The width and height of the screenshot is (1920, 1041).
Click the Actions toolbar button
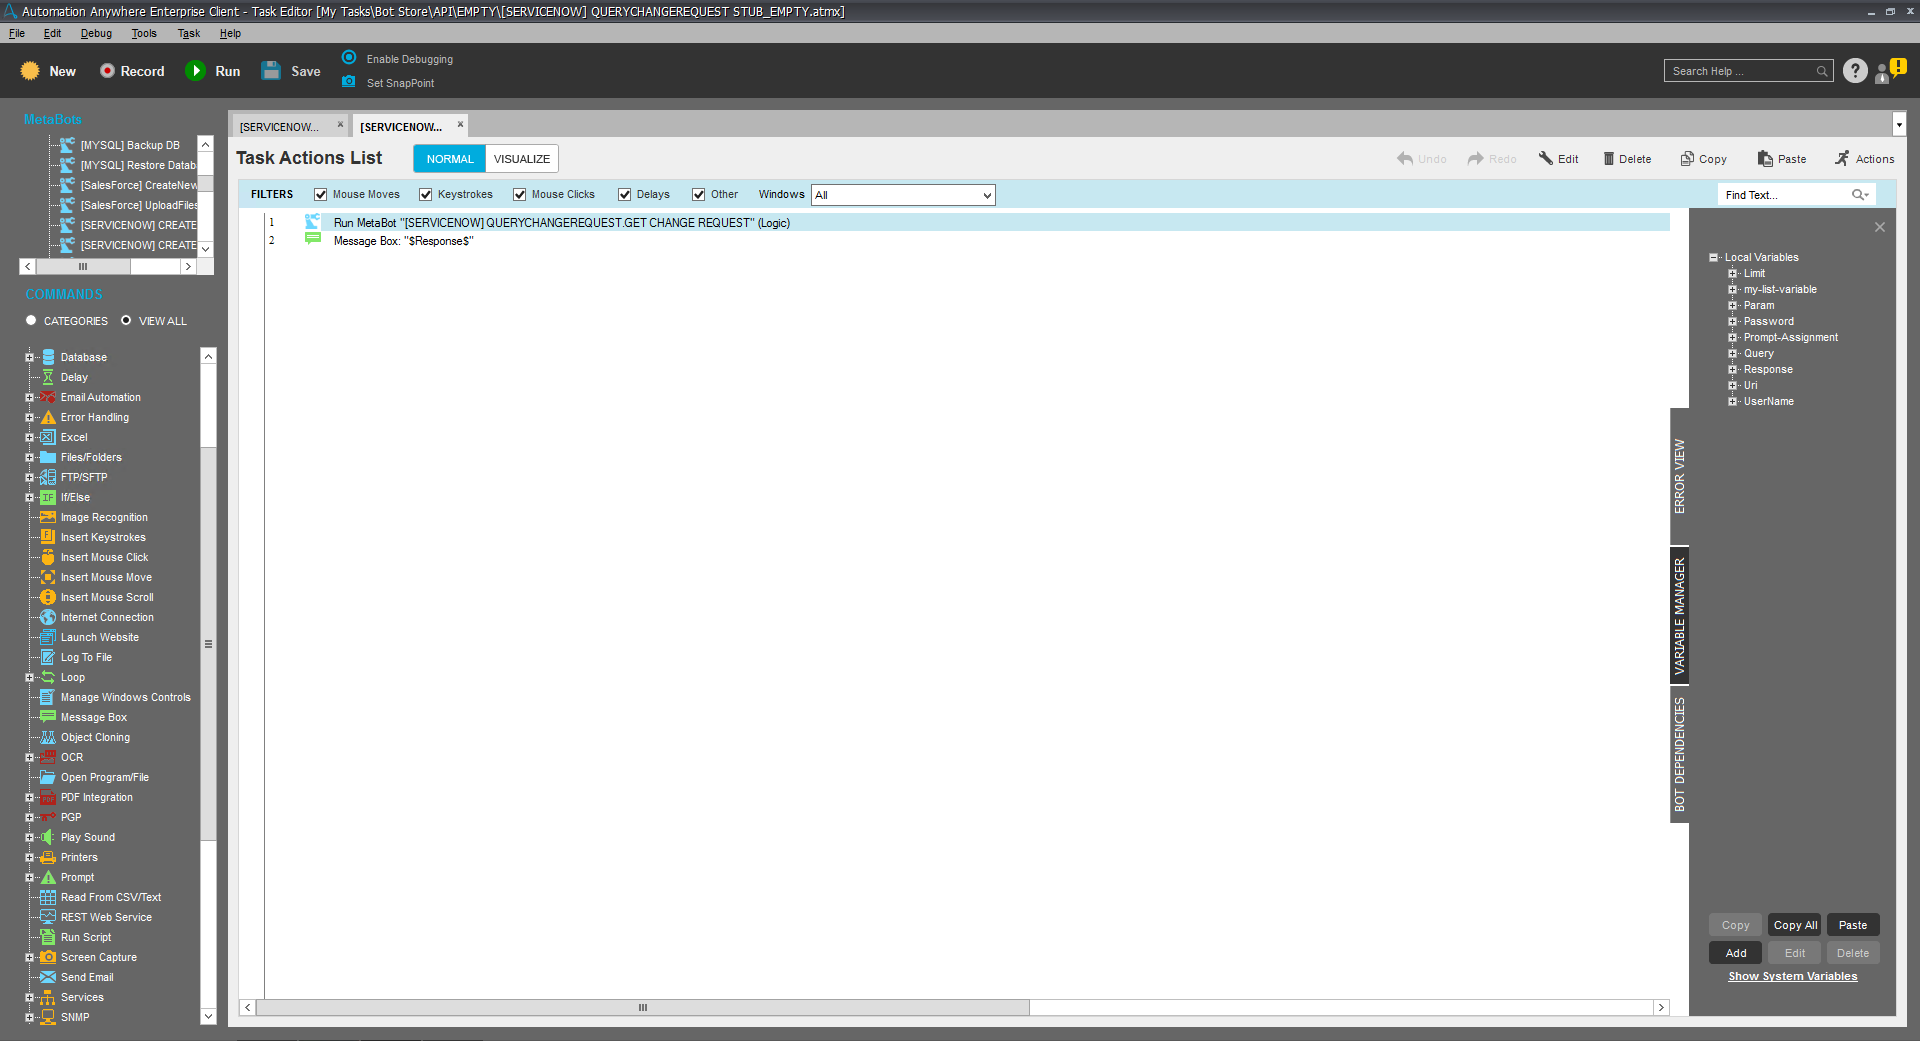[x=1865, y=159]
